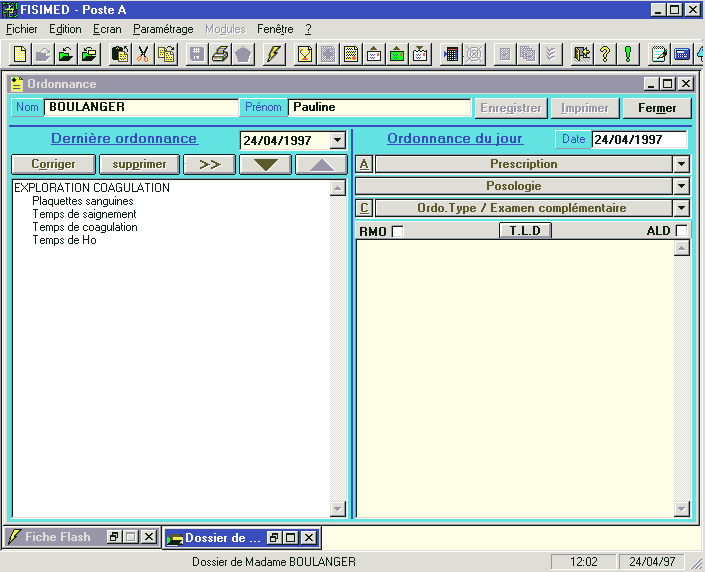This screenshot has height=572, width=705.
Task: Click the grayed stacked pages icon
Action: tap(528, 54)
